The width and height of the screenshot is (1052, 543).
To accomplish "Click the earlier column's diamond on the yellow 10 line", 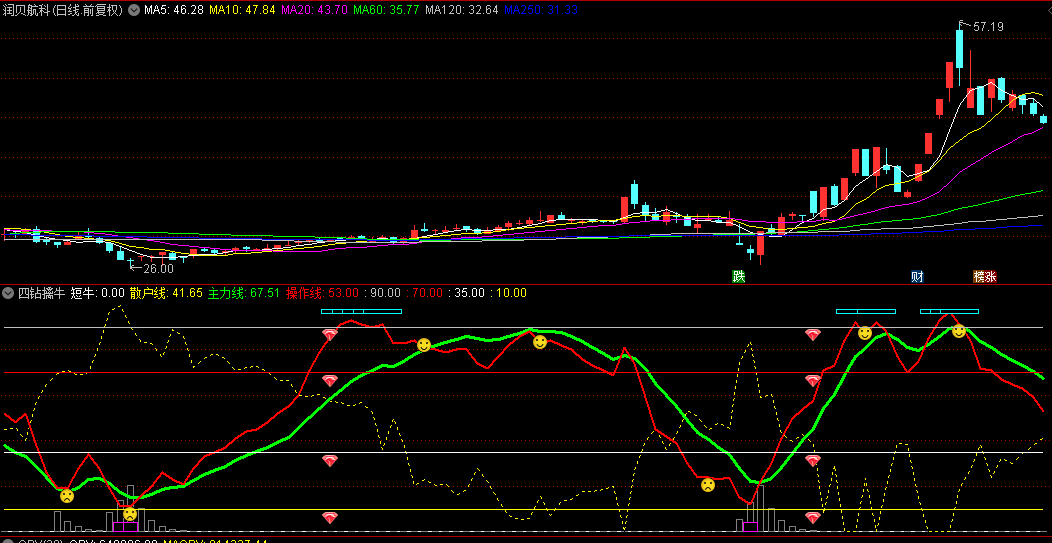I will [x=329, y=517].
